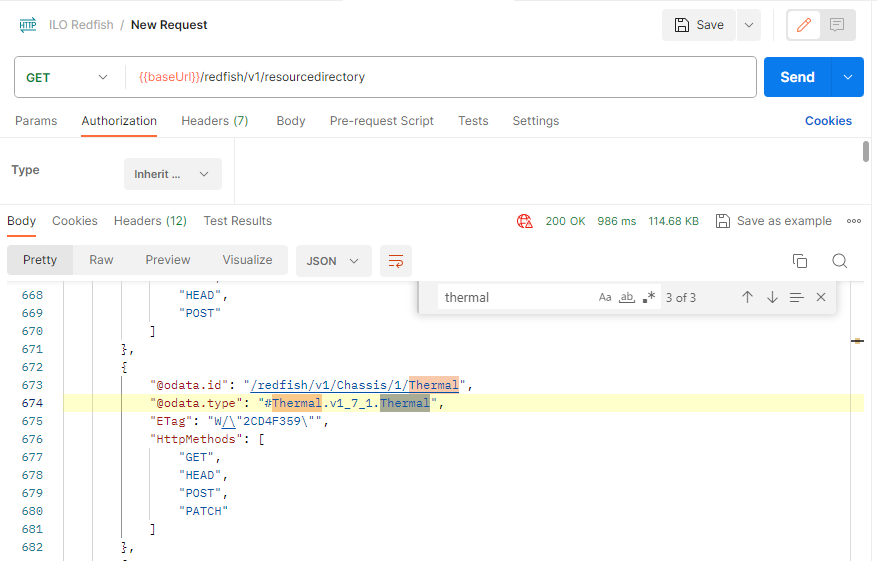Open the auth Type Inherit dropdown
Viewport: 877px width, 561px height.
[173, 174]
